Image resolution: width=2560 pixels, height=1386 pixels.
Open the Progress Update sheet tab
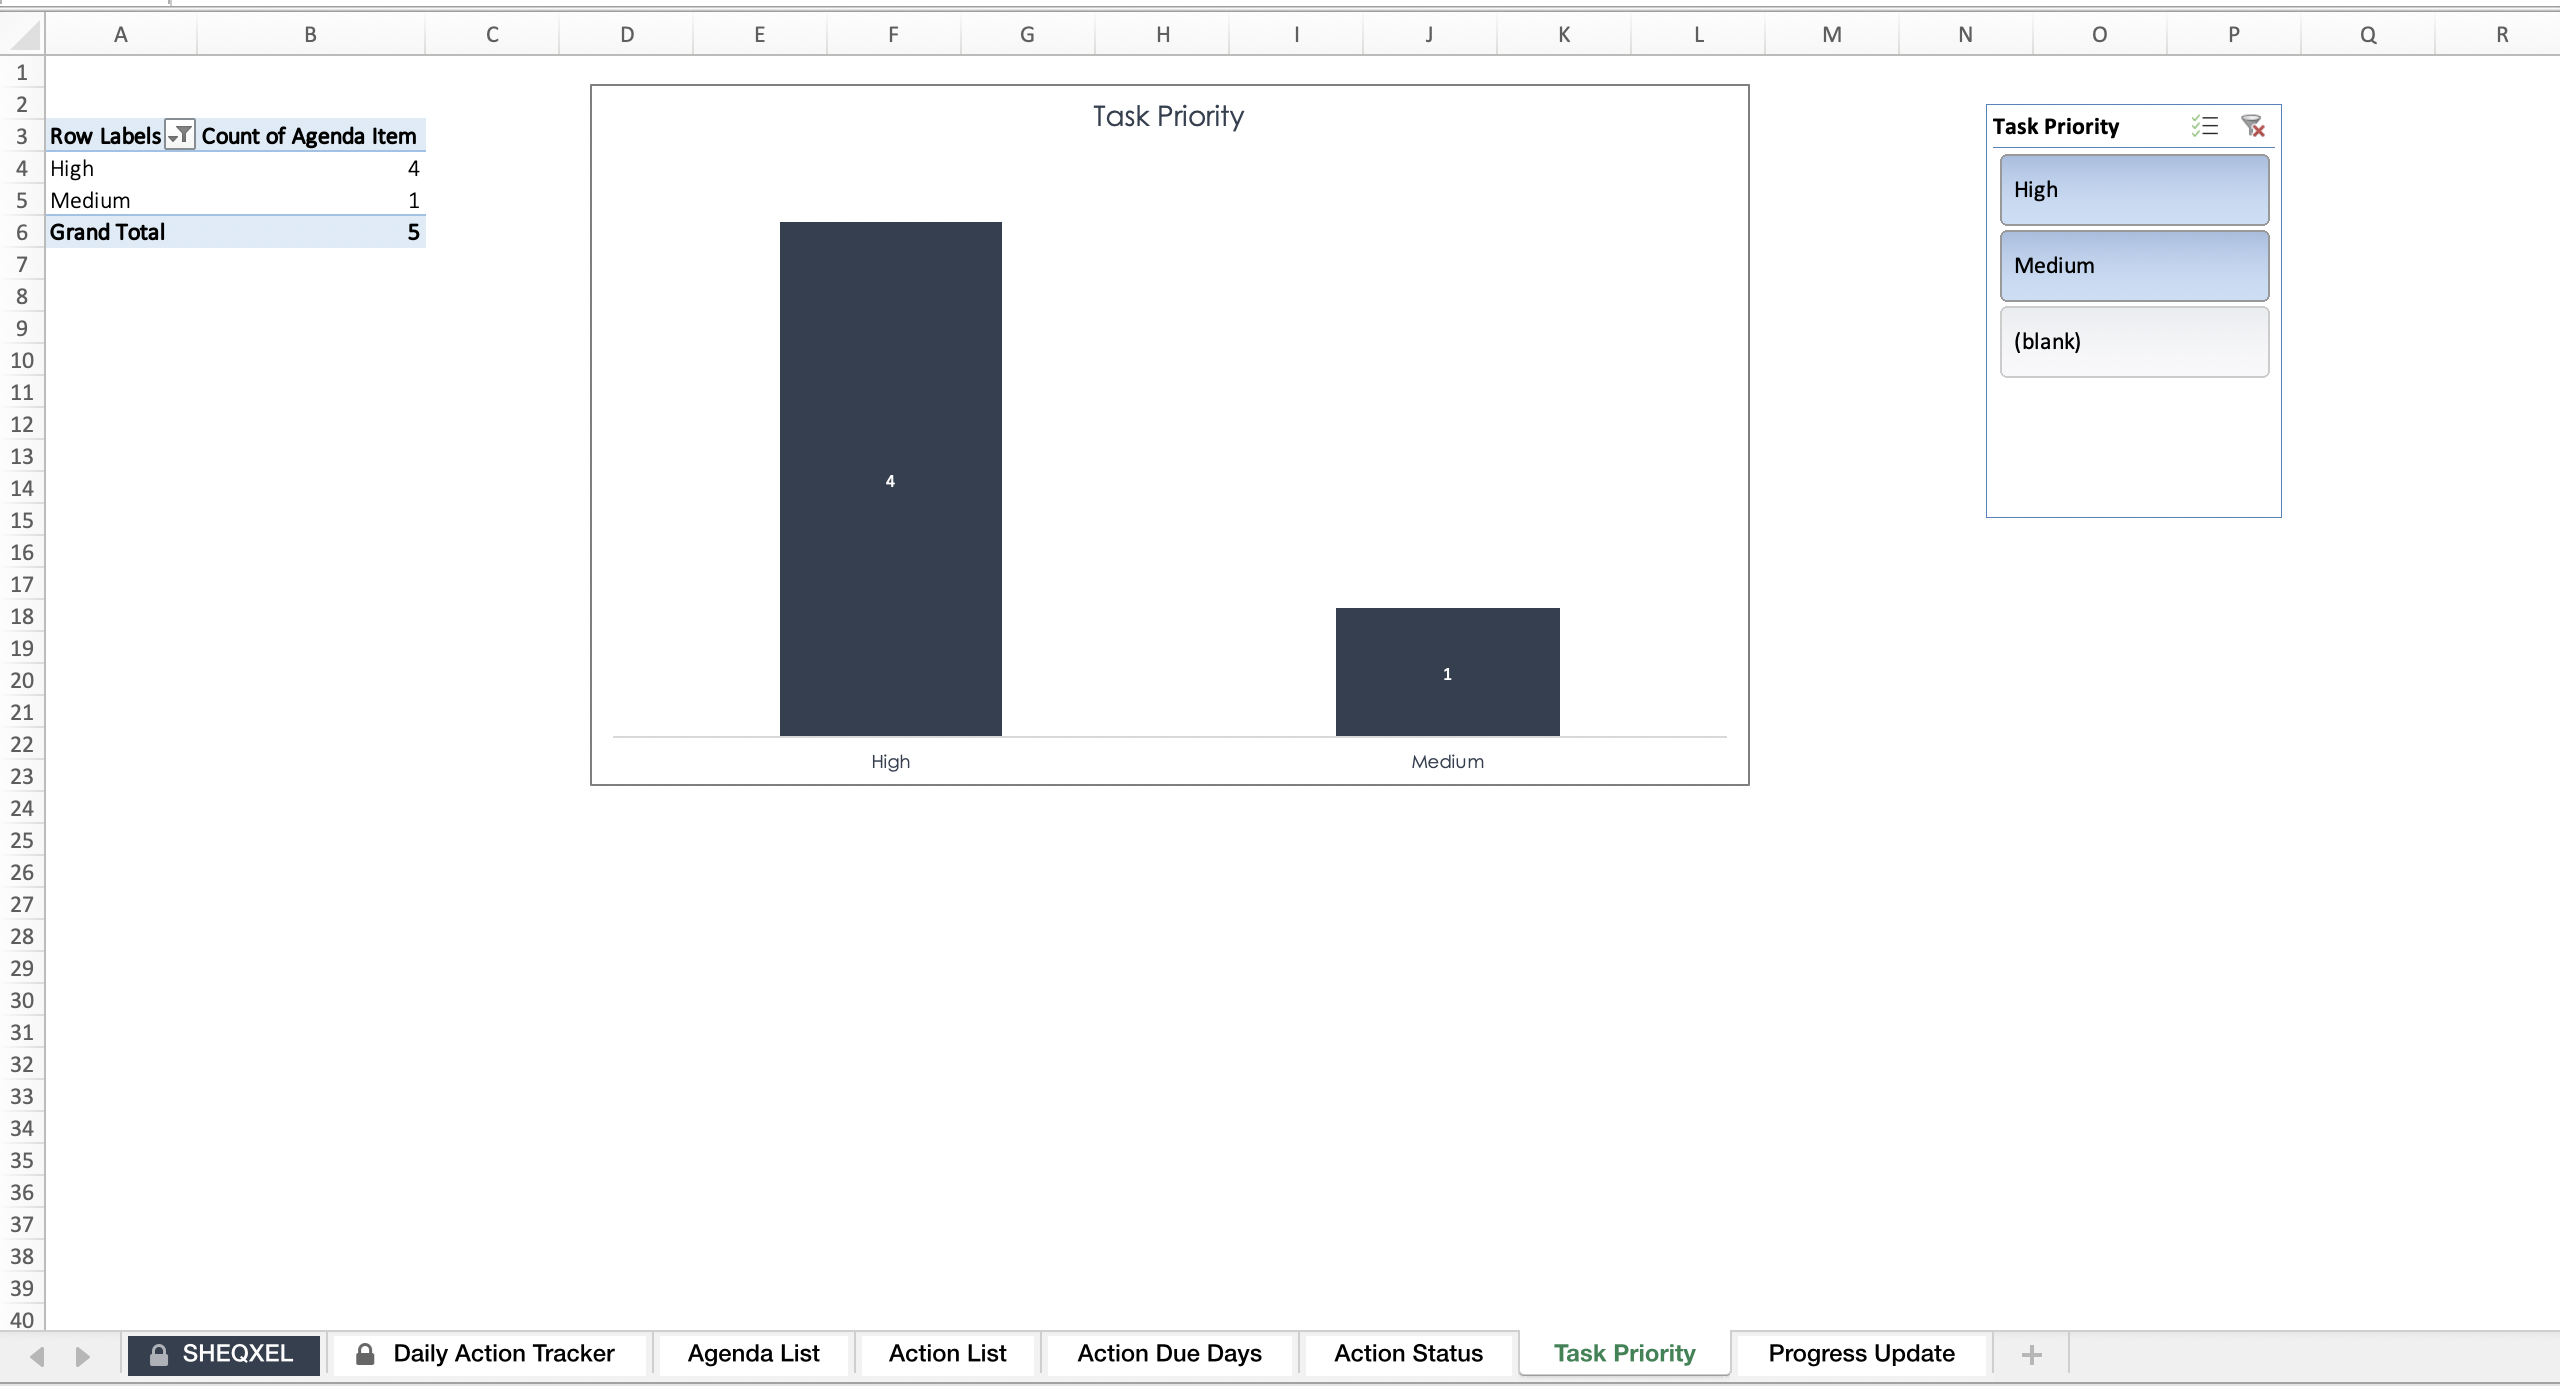(x=1861, y=1353)
